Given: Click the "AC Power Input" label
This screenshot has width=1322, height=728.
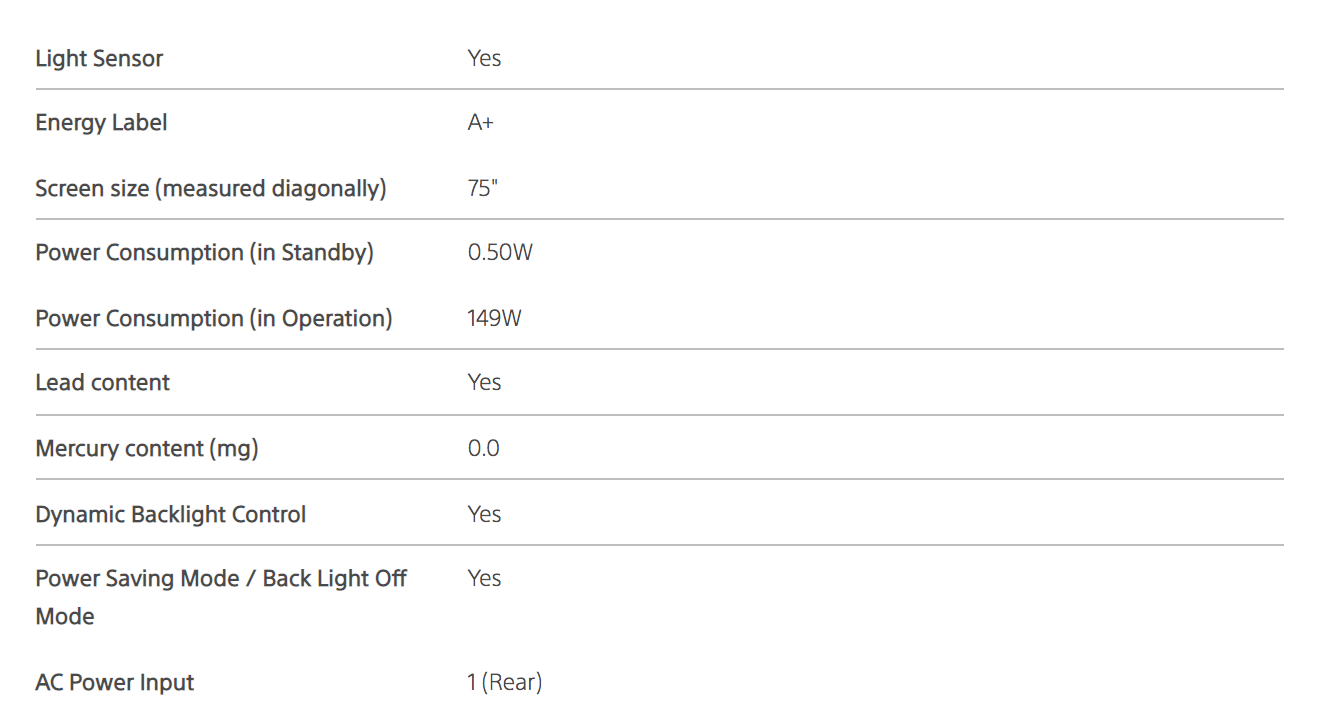Looking at the screenshot, I should [x=114, y=683].
